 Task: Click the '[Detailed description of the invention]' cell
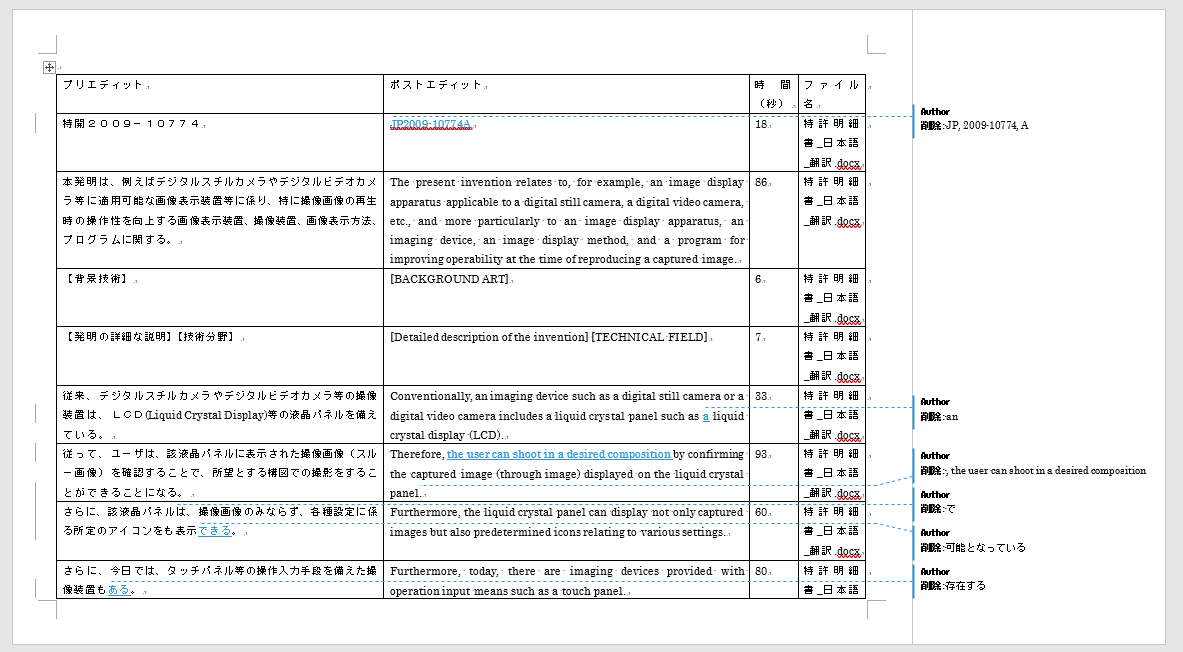pos(488,337)
